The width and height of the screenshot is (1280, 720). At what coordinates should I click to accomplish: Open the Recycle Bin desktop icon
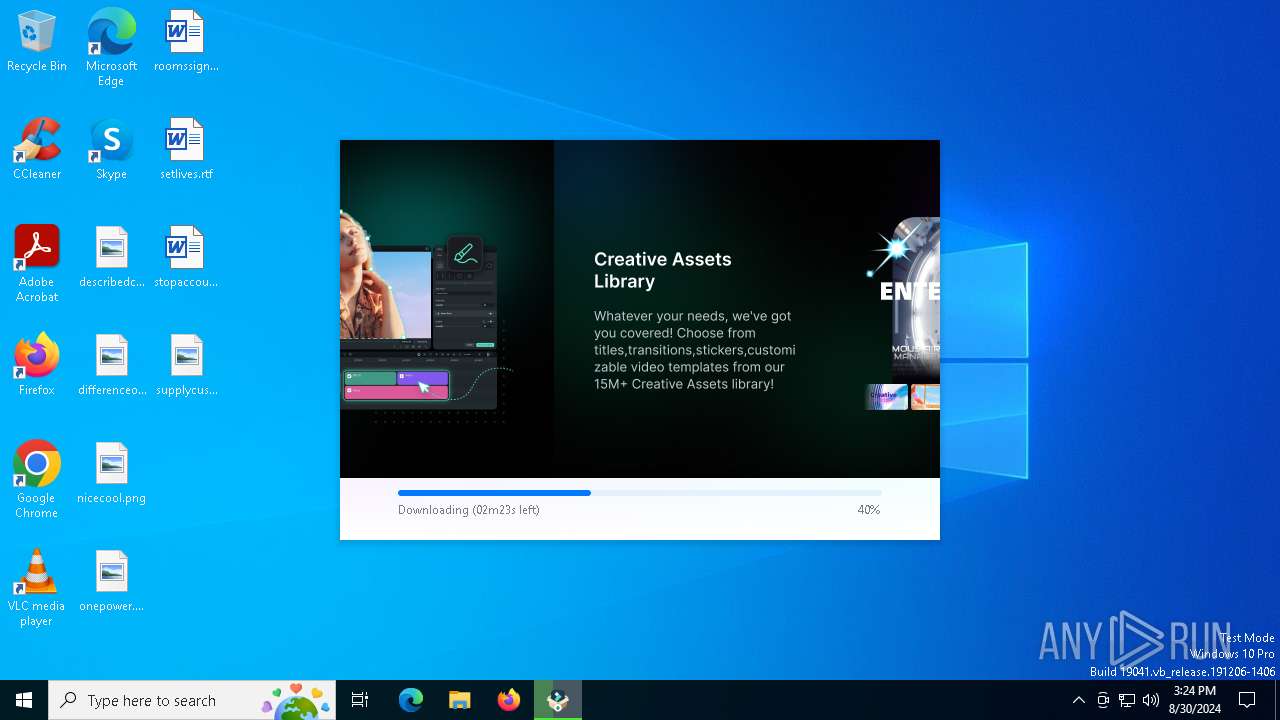pyautogui.click(x=37, y=42)
